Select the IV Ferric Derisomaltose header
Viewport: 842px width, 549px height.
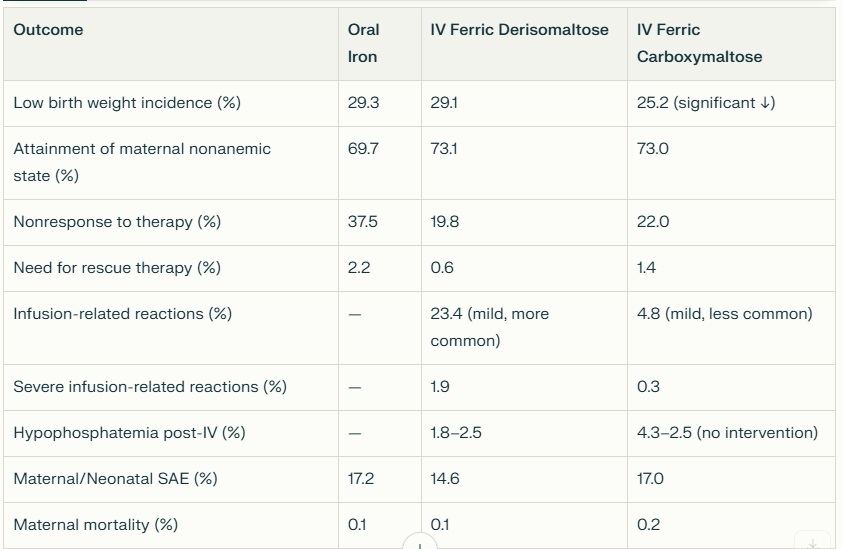pos(519,30)
